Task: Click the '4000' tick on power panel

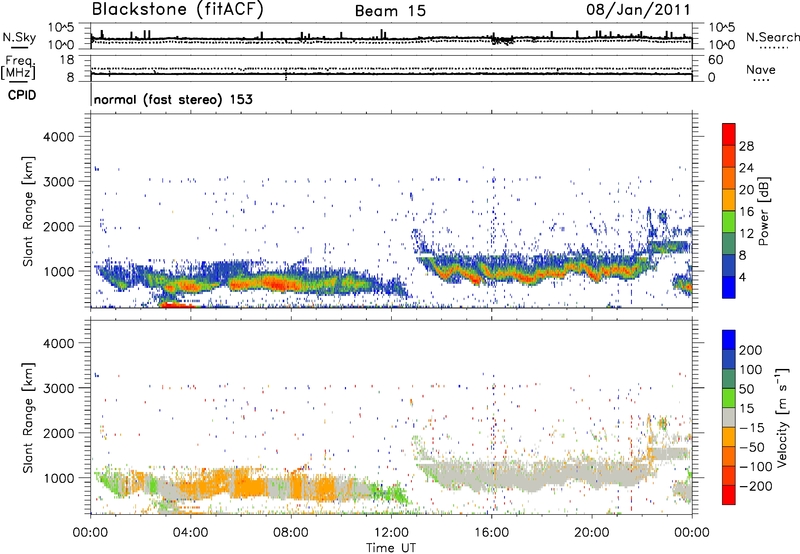Action: coord(58,137)
